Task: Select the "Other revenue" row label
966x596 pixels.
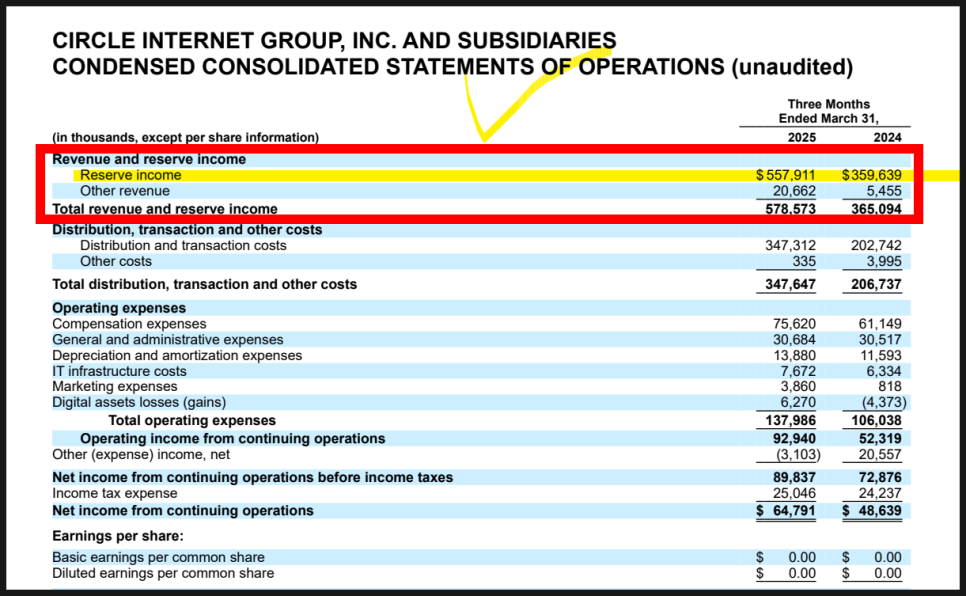Action: (x=124, y=191)
